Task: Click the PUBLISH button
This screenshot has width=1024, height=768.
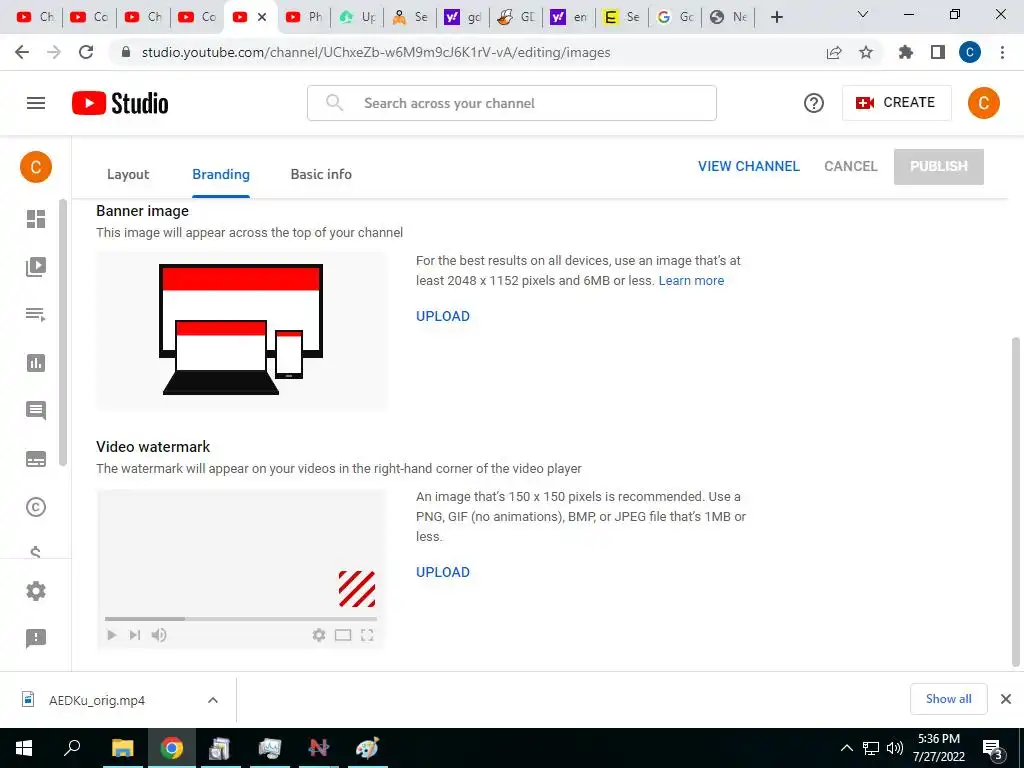Action: (x=938, y=167)
